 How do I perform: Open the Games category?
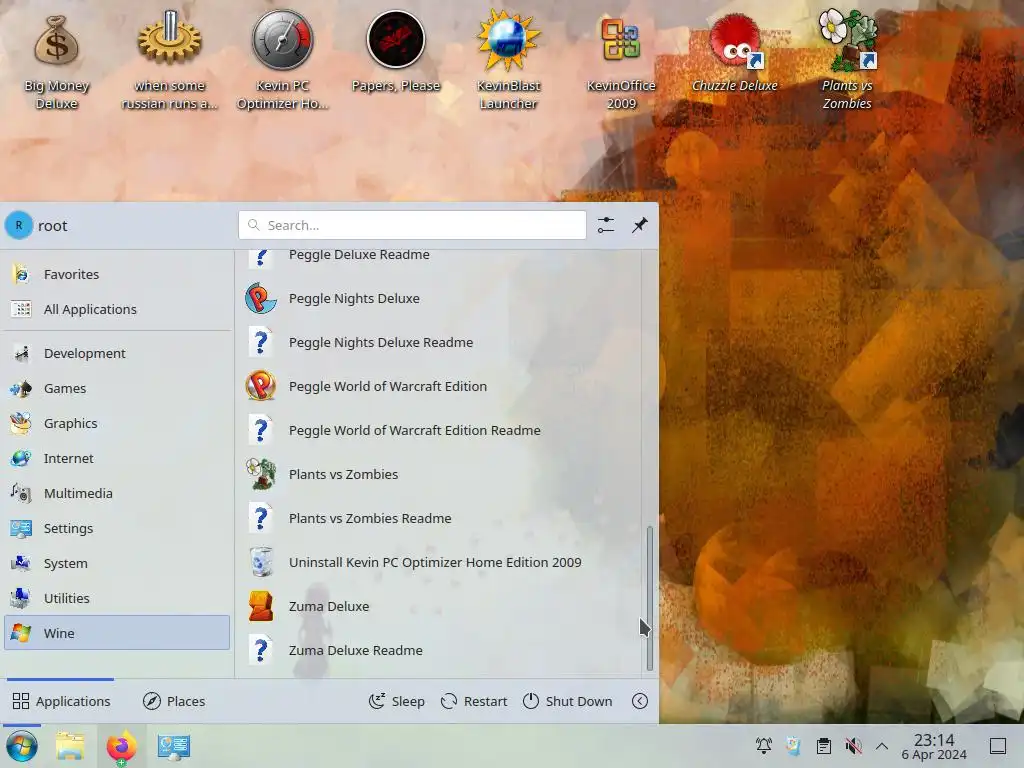tap(117, 389)
